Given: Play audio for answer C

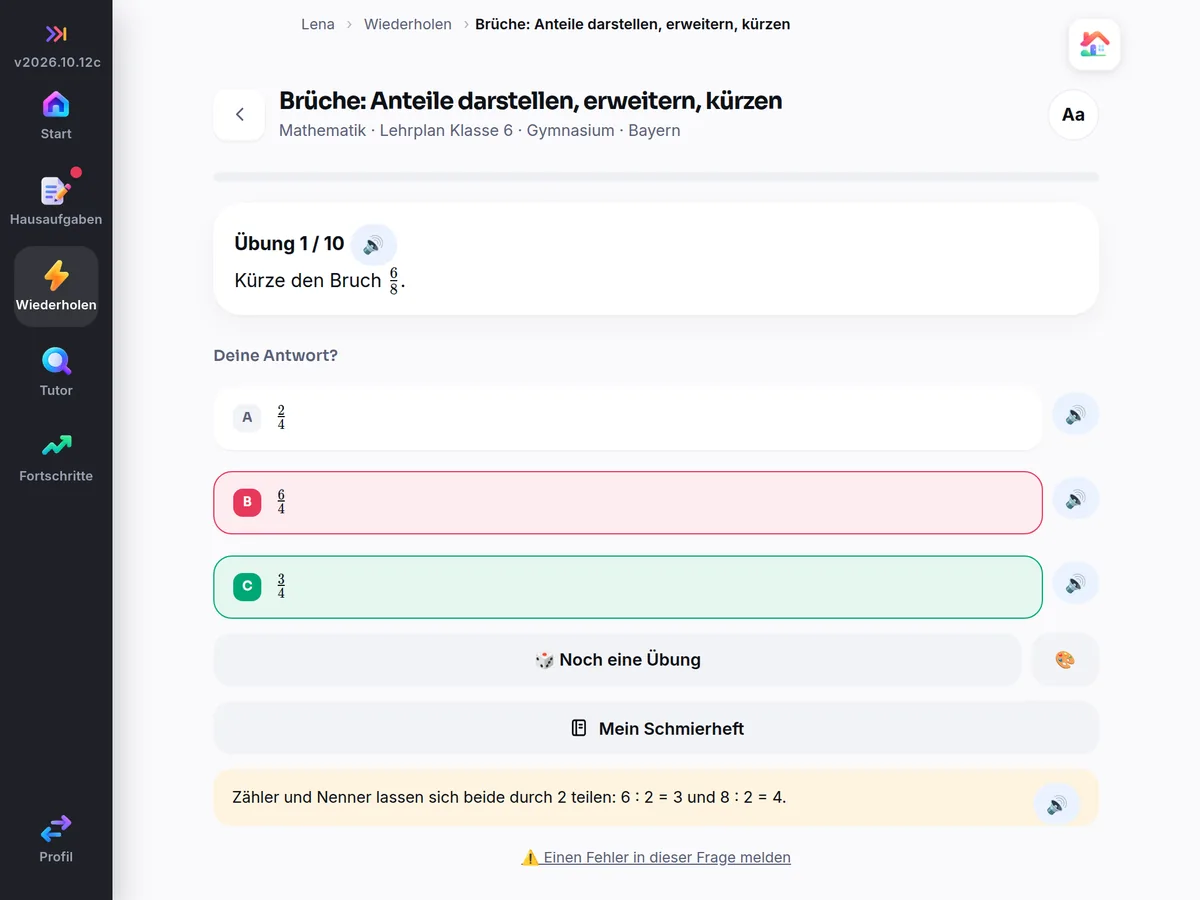Looking at the screenshot, I should point(1075,584).
